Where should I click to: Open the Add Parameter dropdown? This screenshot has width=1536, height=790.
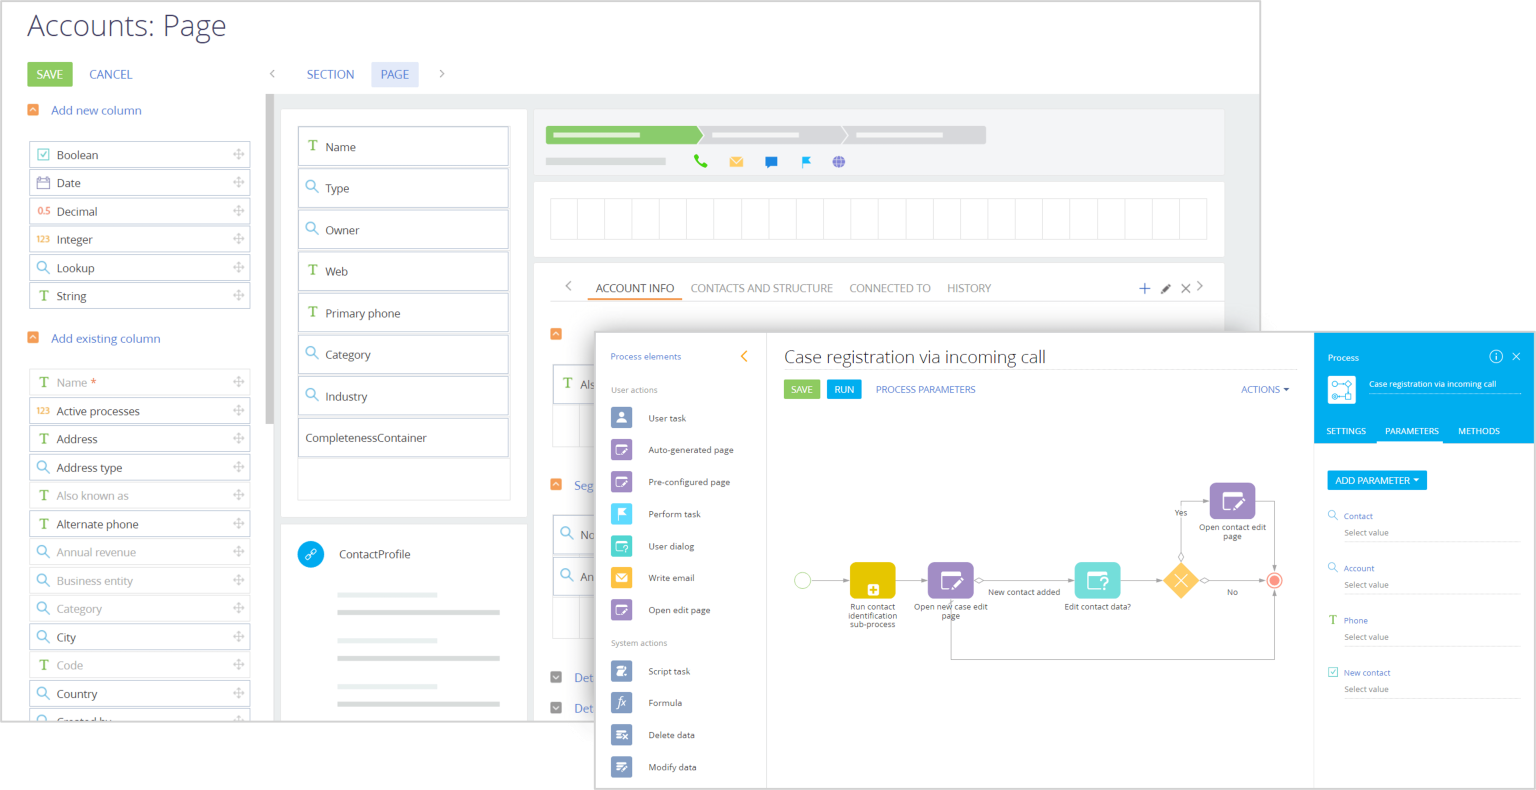1376,481
